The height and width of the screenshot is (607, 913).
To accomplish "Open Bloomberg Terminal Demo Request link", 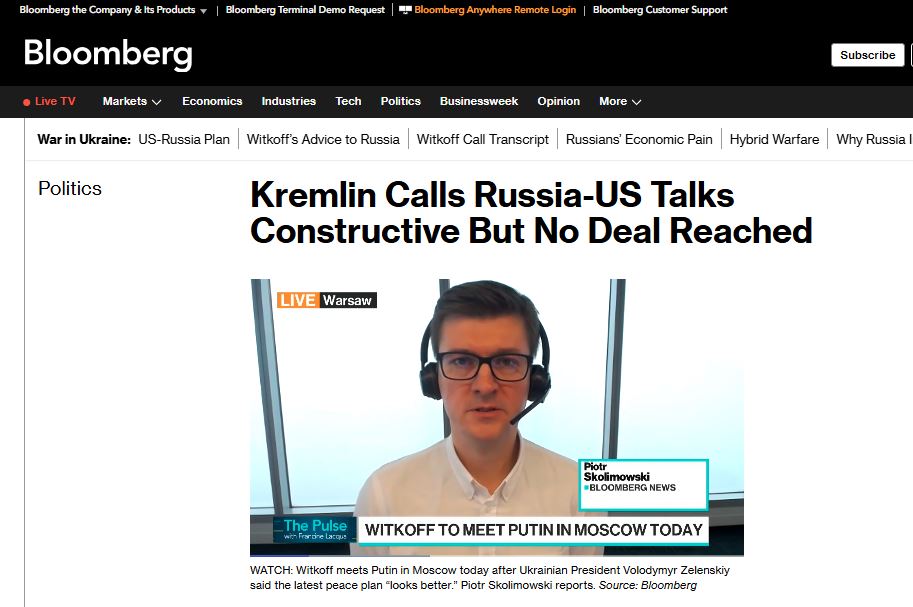I will 305,10.
